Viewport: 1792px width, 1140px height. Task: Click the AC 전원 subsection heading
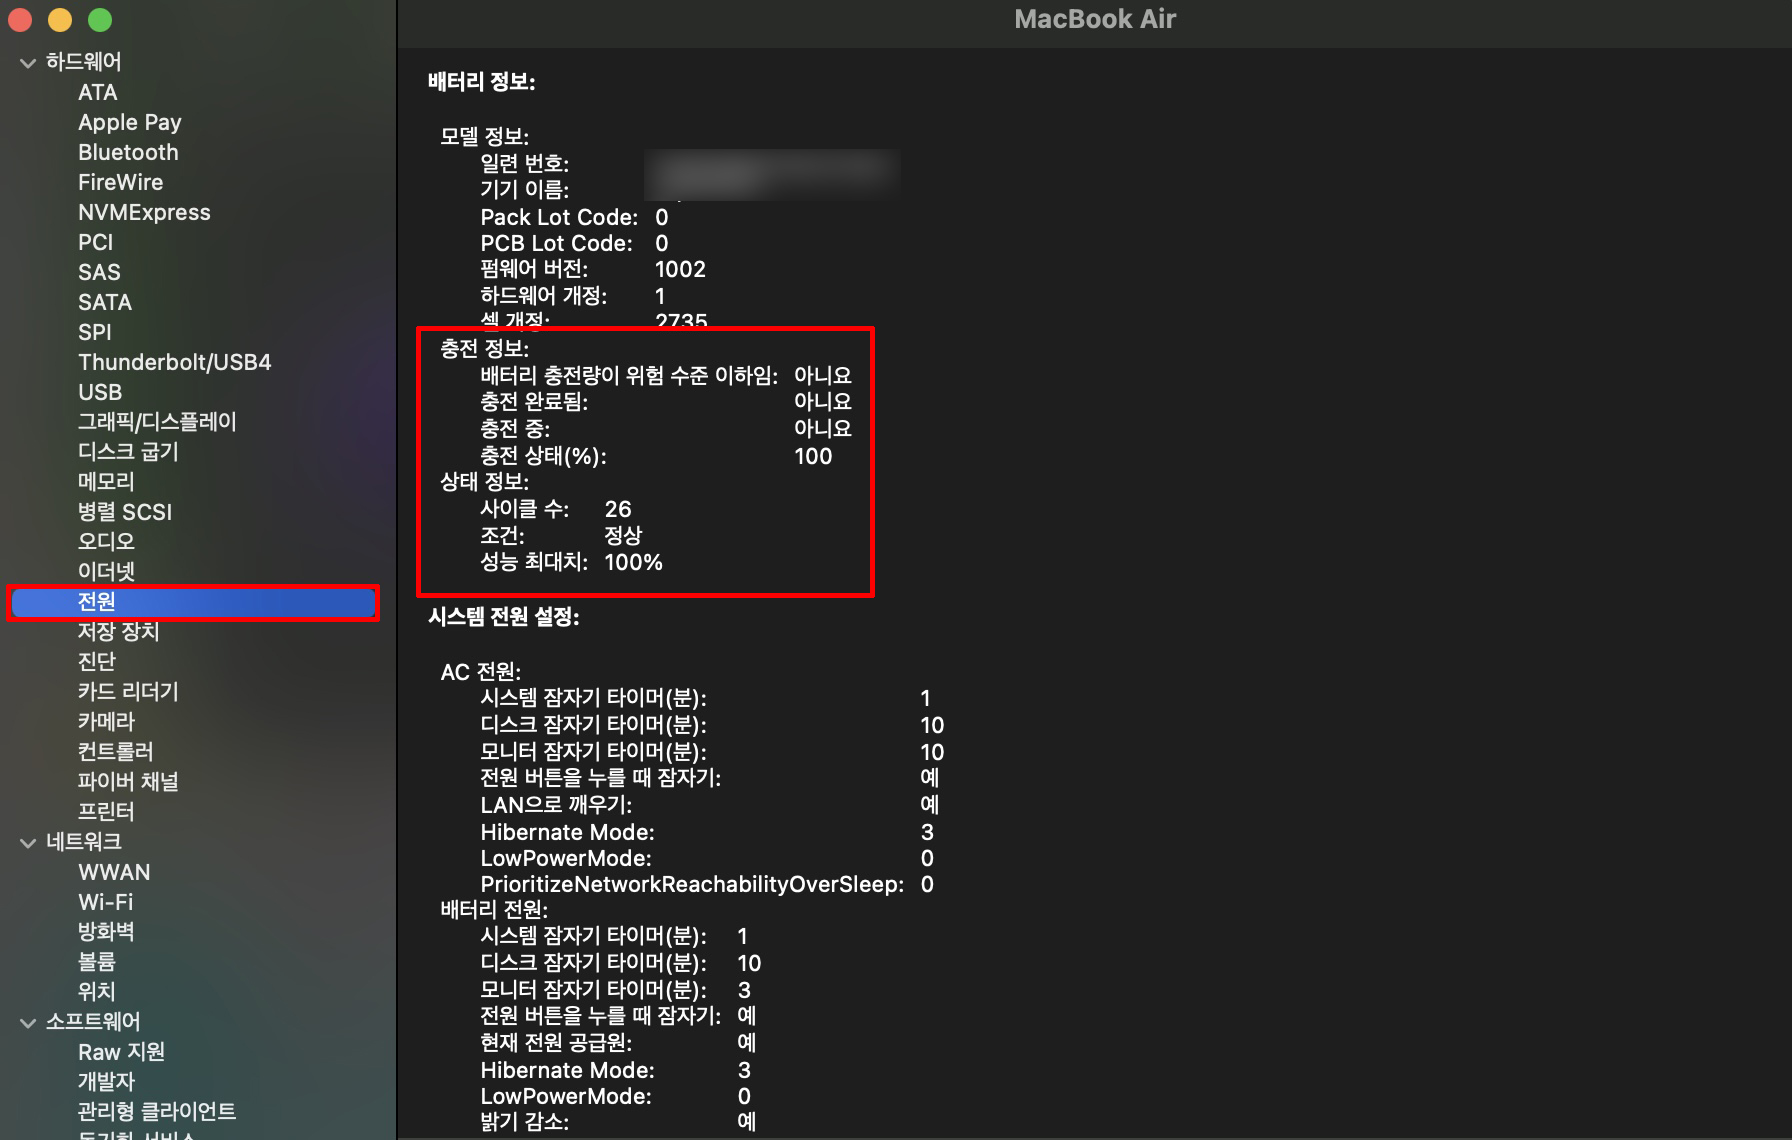coord(481,672)
